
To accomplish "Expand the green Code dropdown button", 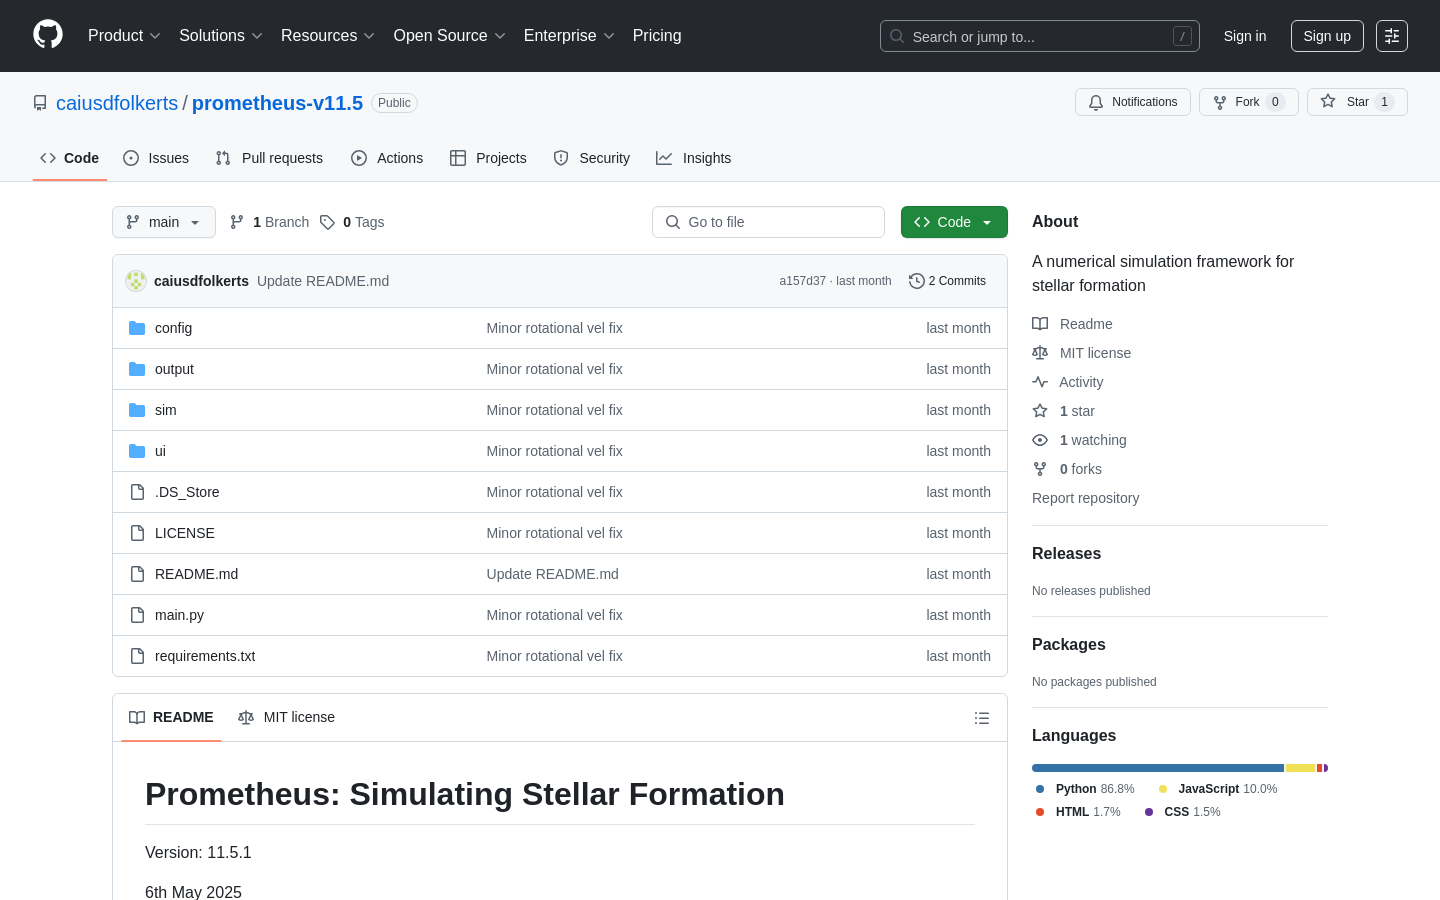I will (954, 222).
